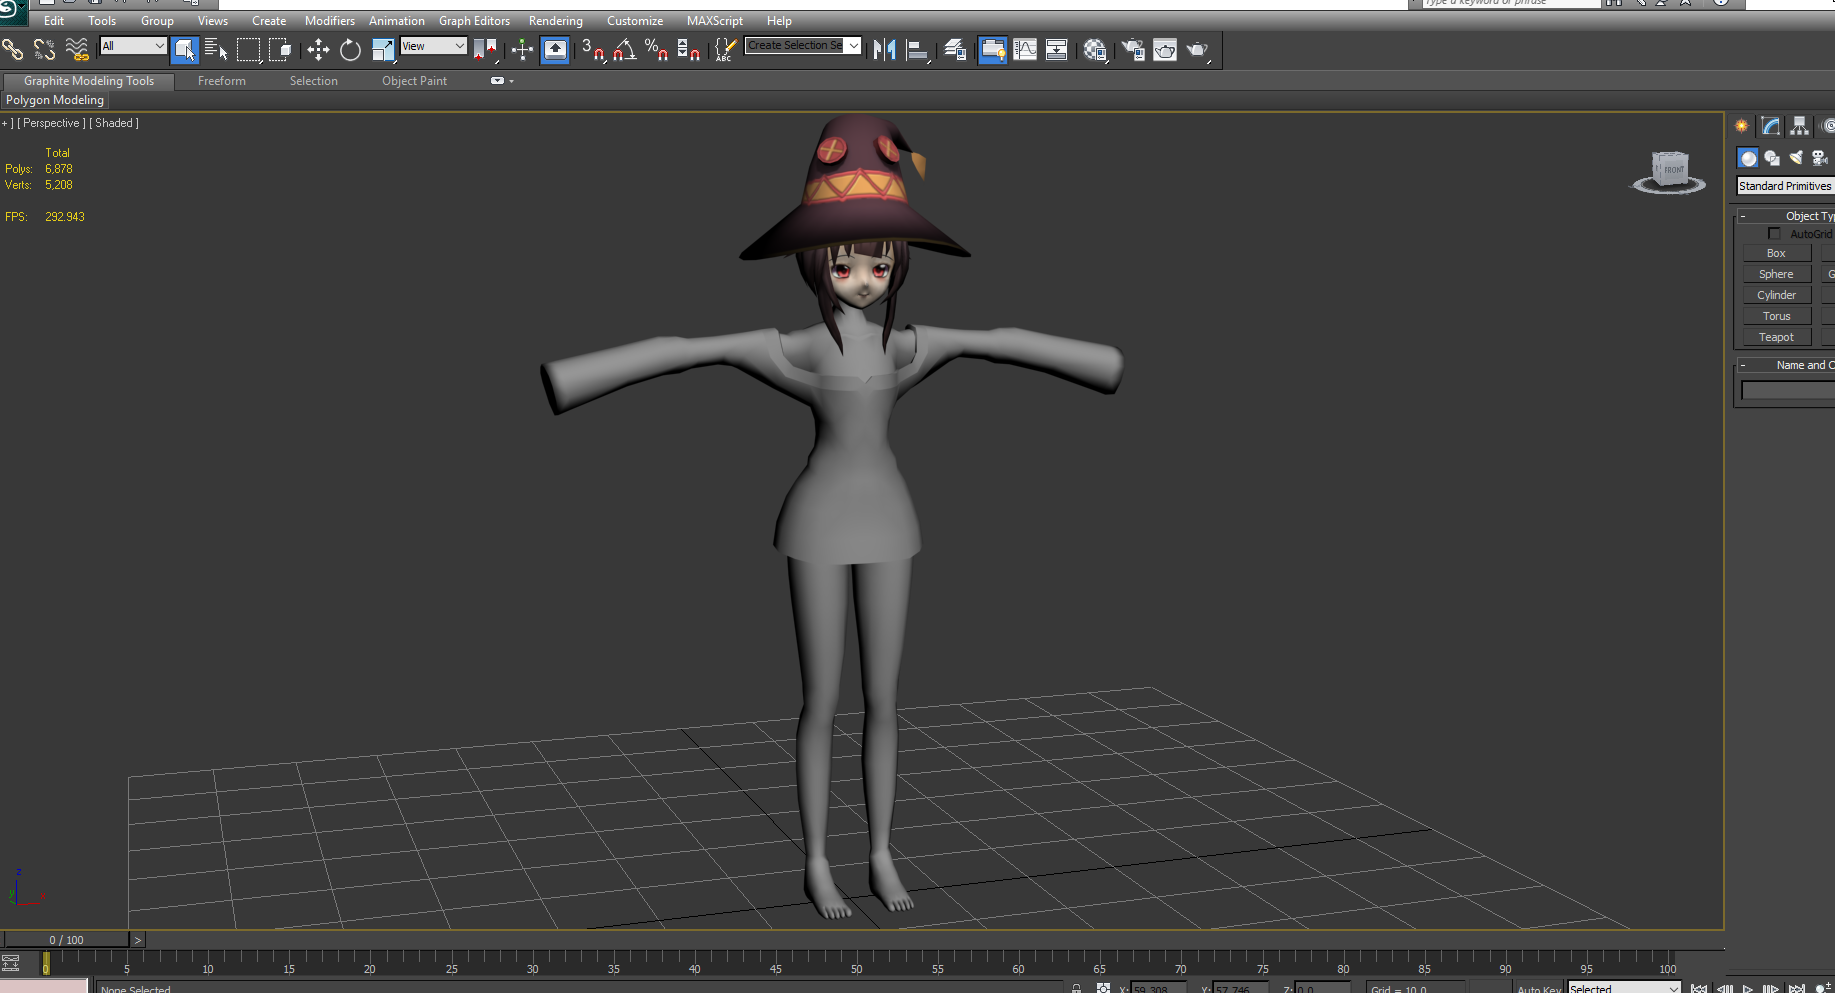Select the Select and Move tool
Image resolution: width=1835 pixels, height=993 pixels.
pos(318,49)
